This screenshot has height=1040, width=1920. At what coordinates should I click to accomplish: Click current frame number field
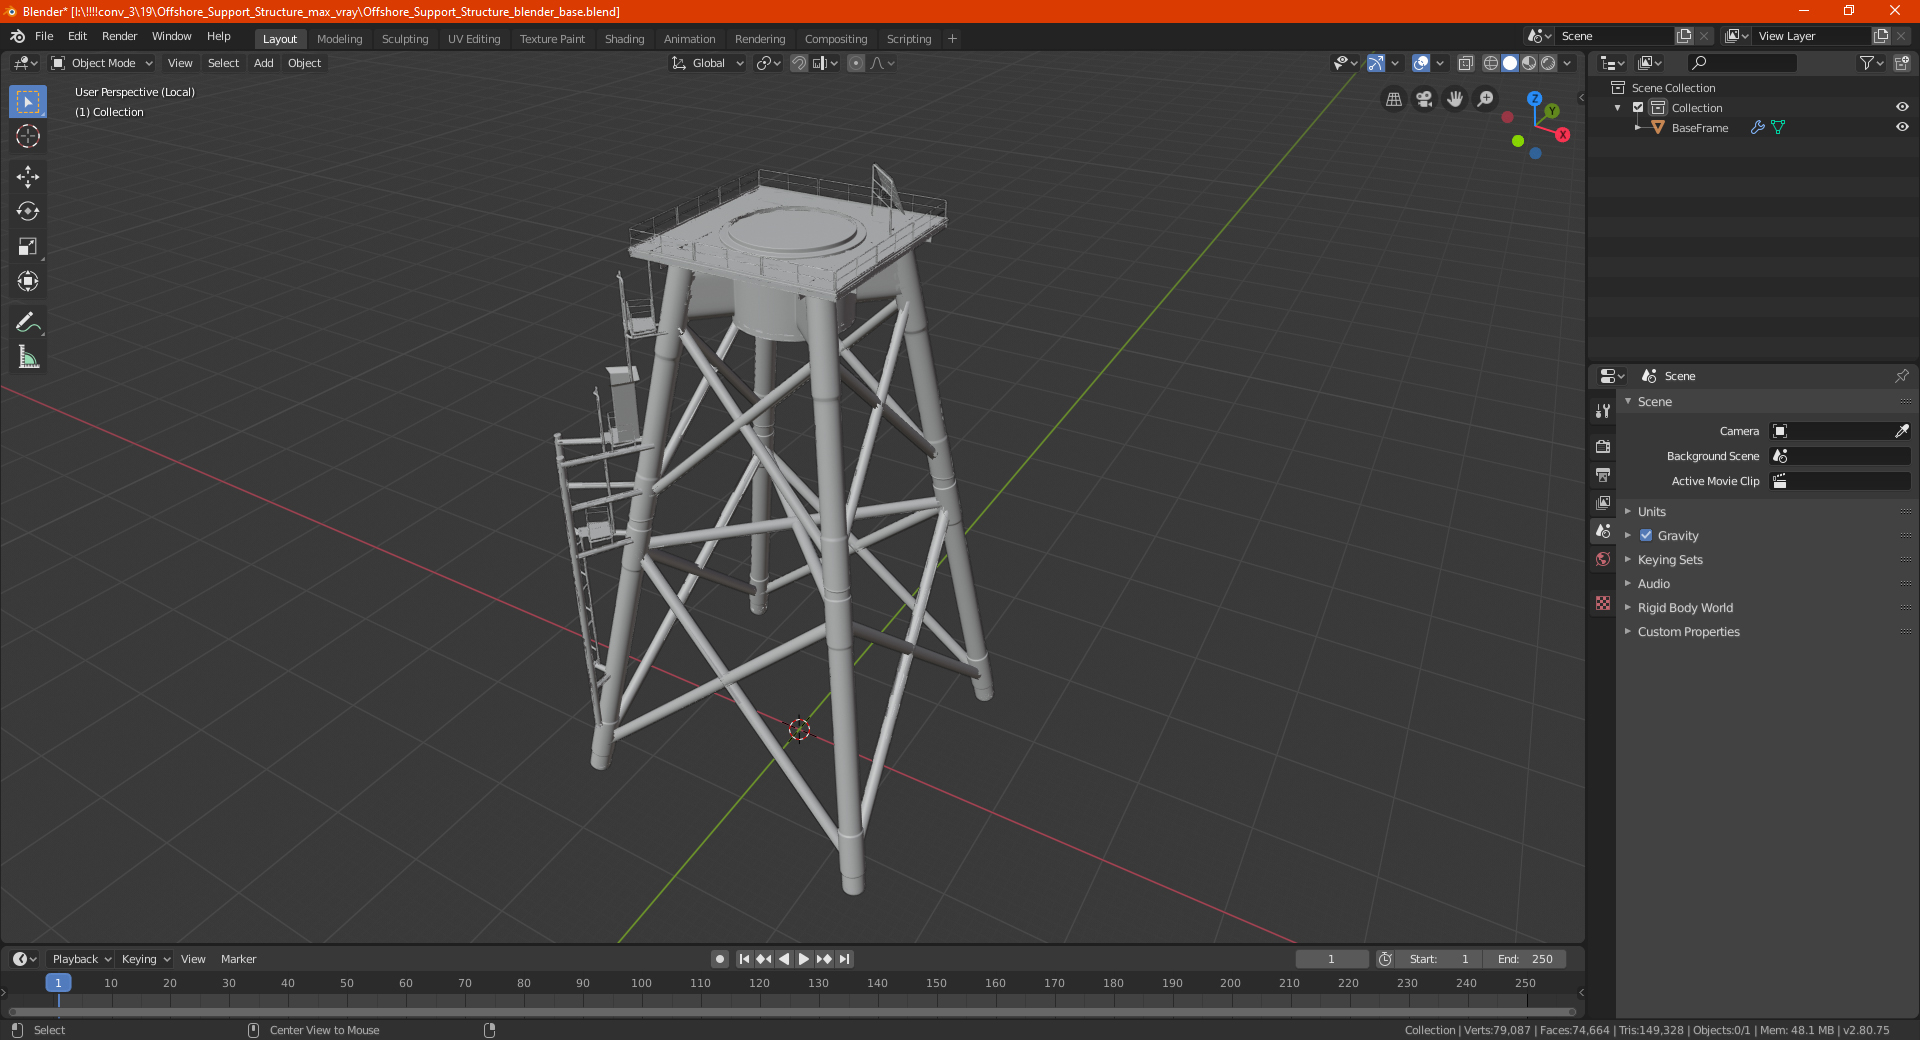coord(1332,959)
